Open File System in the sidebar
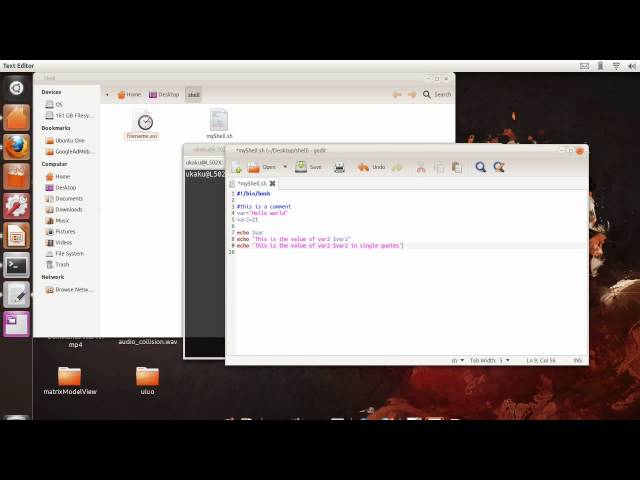Image resolution: width=640 pixels, height=480 pixels. click(64, 253)
